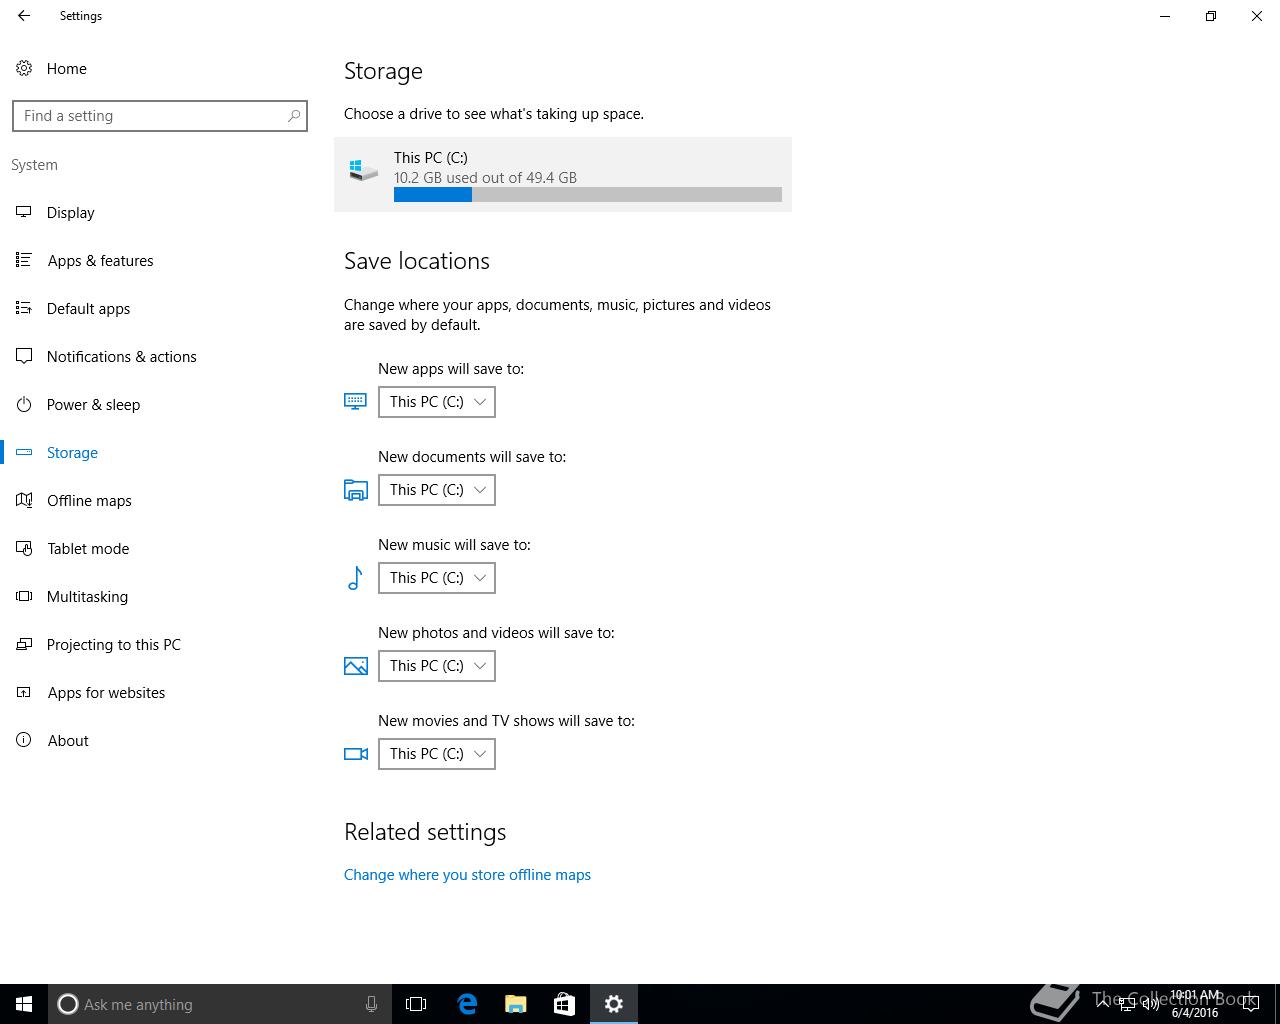Click the photos picture icon
This screenshot has height=1024, width=1280.
(x=355, y=666)
